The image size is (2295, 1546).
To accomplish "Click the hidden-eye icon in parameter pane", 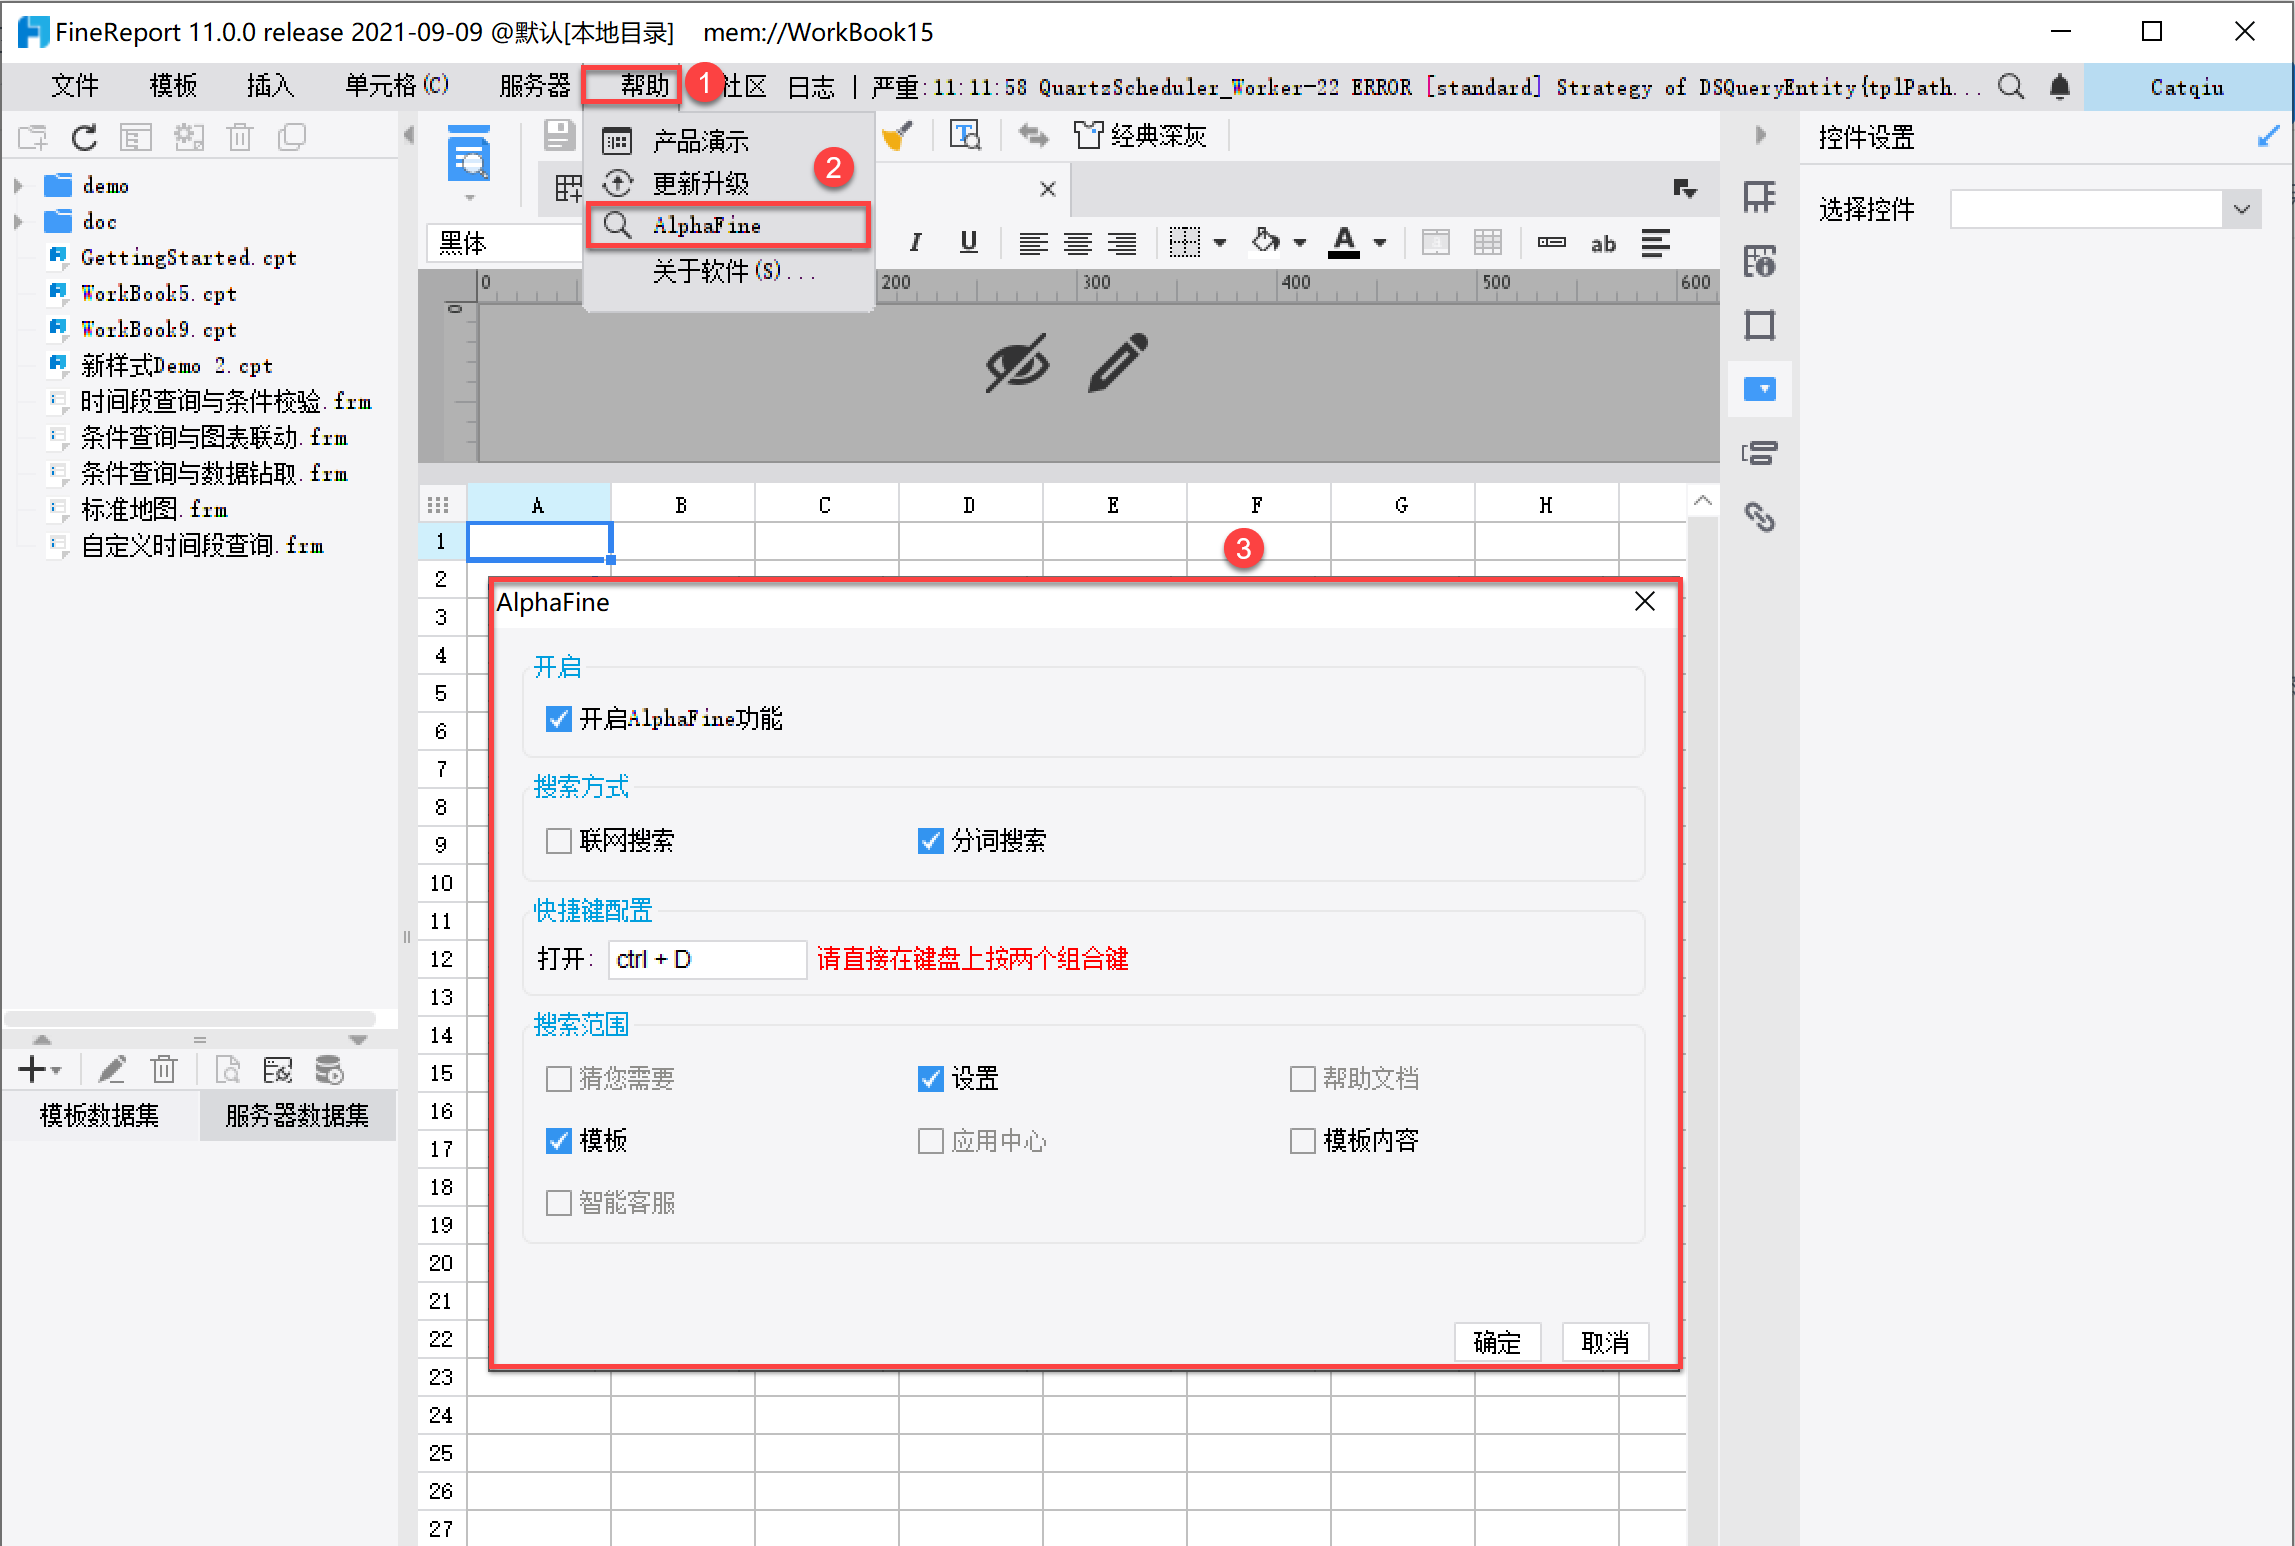I will [1016, 363].
